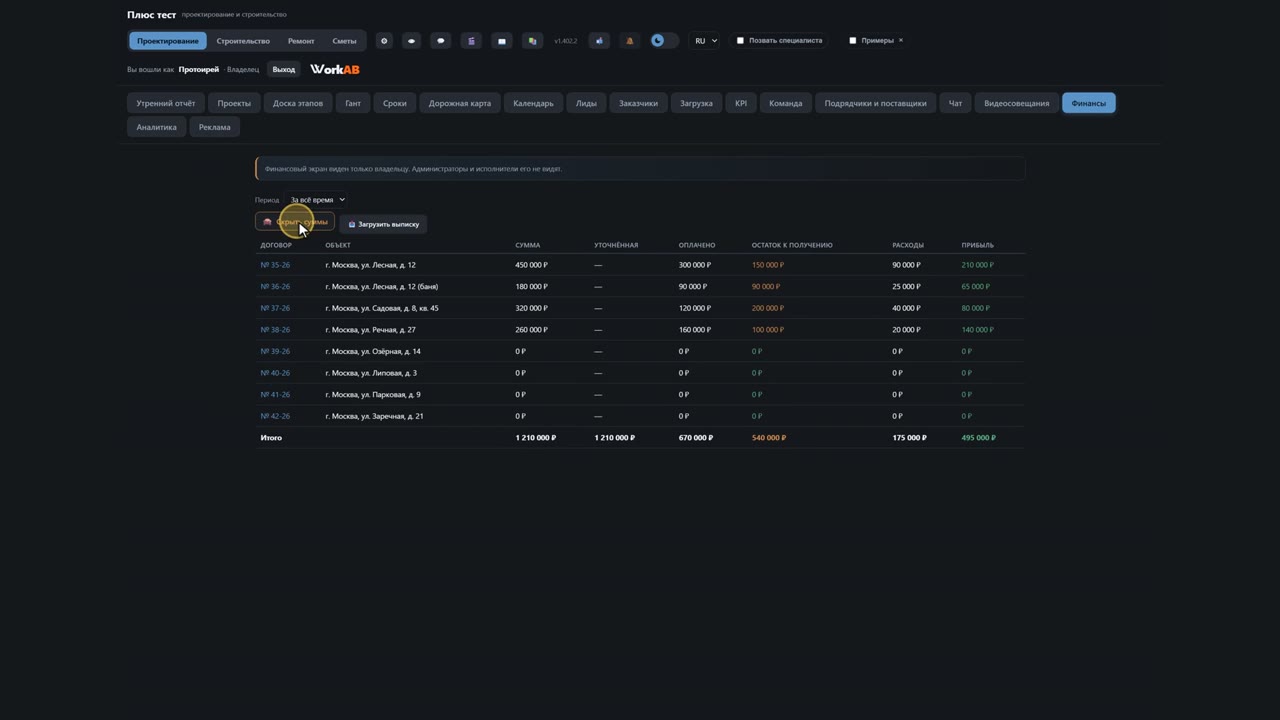
Task: Click the Скрыть суммы button
Action: (x=295, y=222)
